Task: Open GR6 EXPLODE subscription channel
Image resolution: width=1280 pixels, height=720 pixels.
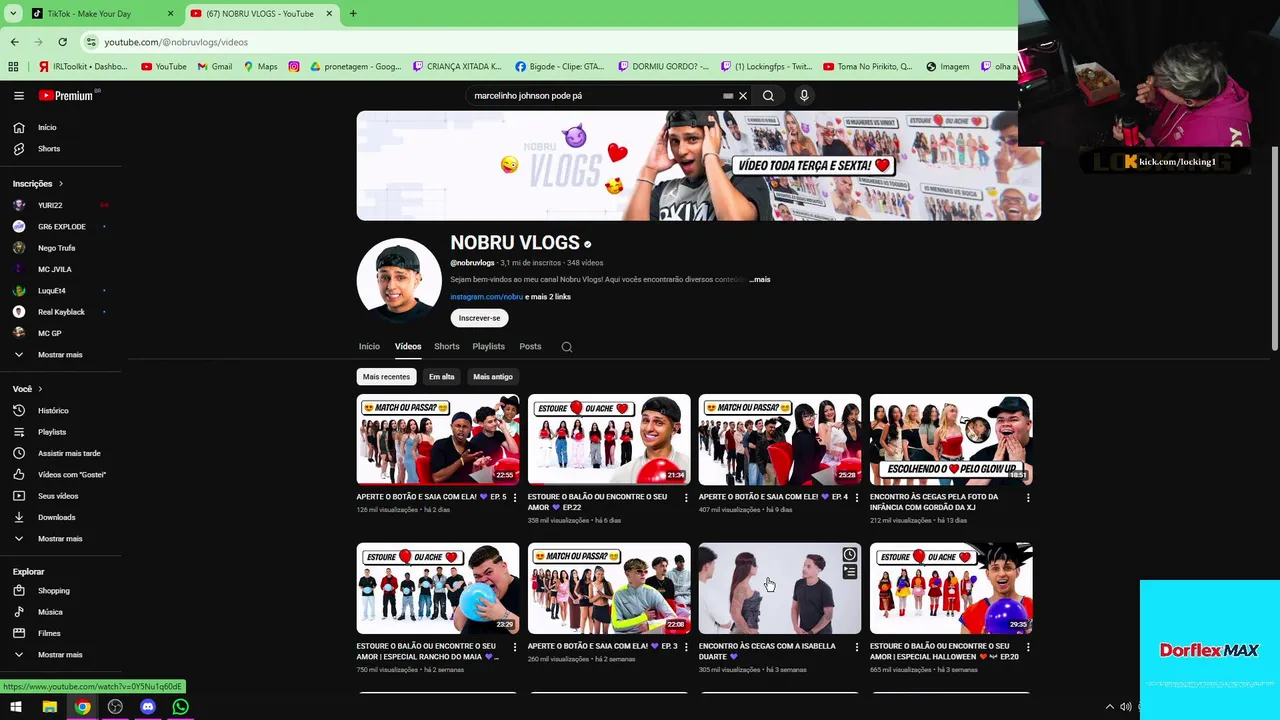Action: (x=61, y=227)
